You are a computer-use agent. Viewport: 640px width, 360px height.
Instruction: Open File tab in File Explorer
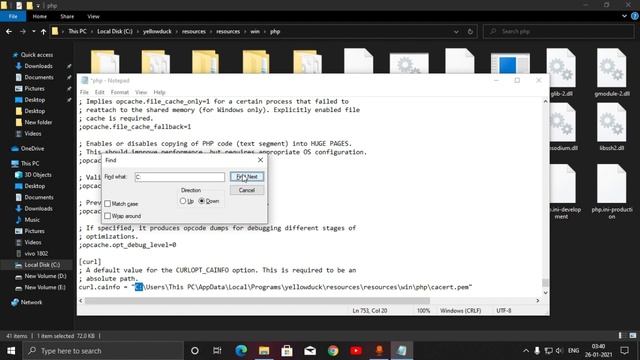(x=13, y=16)
